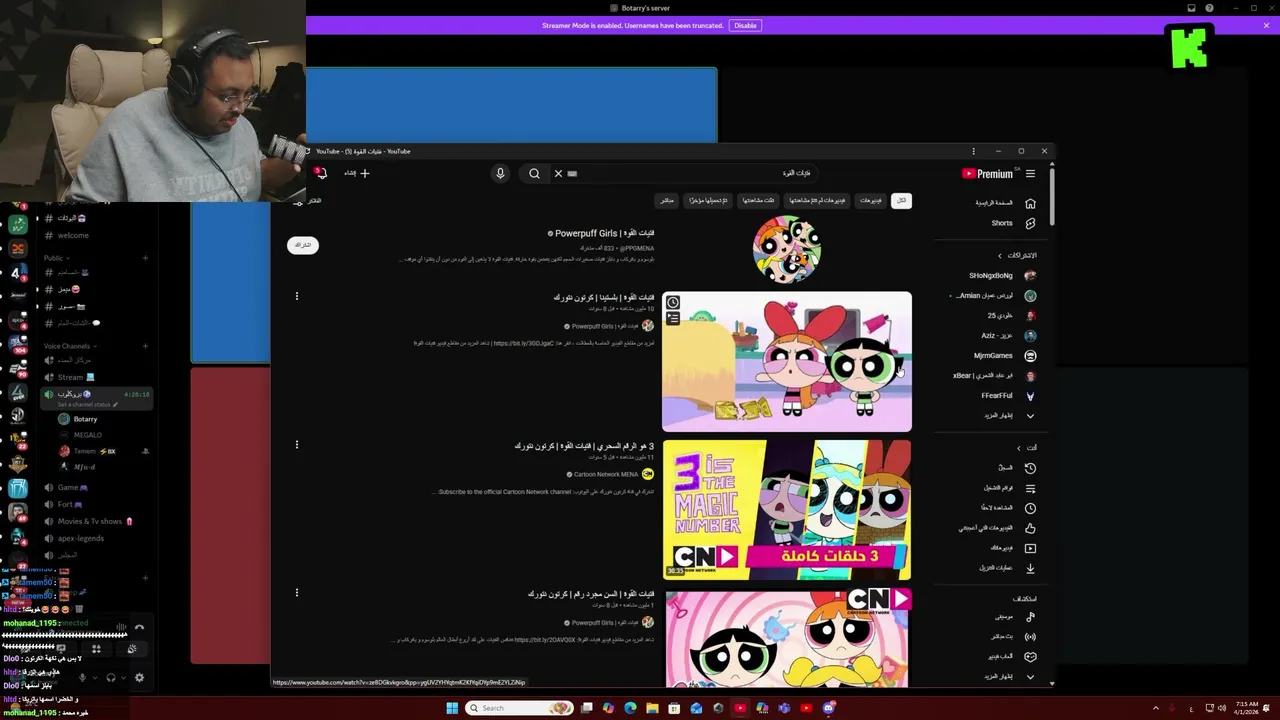Open xBear subscription channel

(993, 375)
